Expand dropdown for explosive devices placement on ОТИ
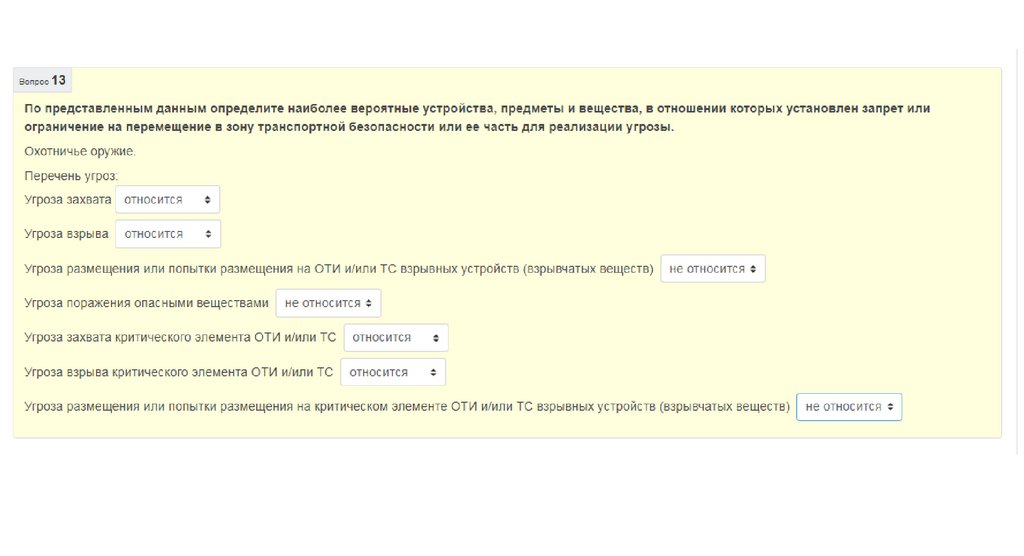 pyautogui.click(x=712, y=269)
